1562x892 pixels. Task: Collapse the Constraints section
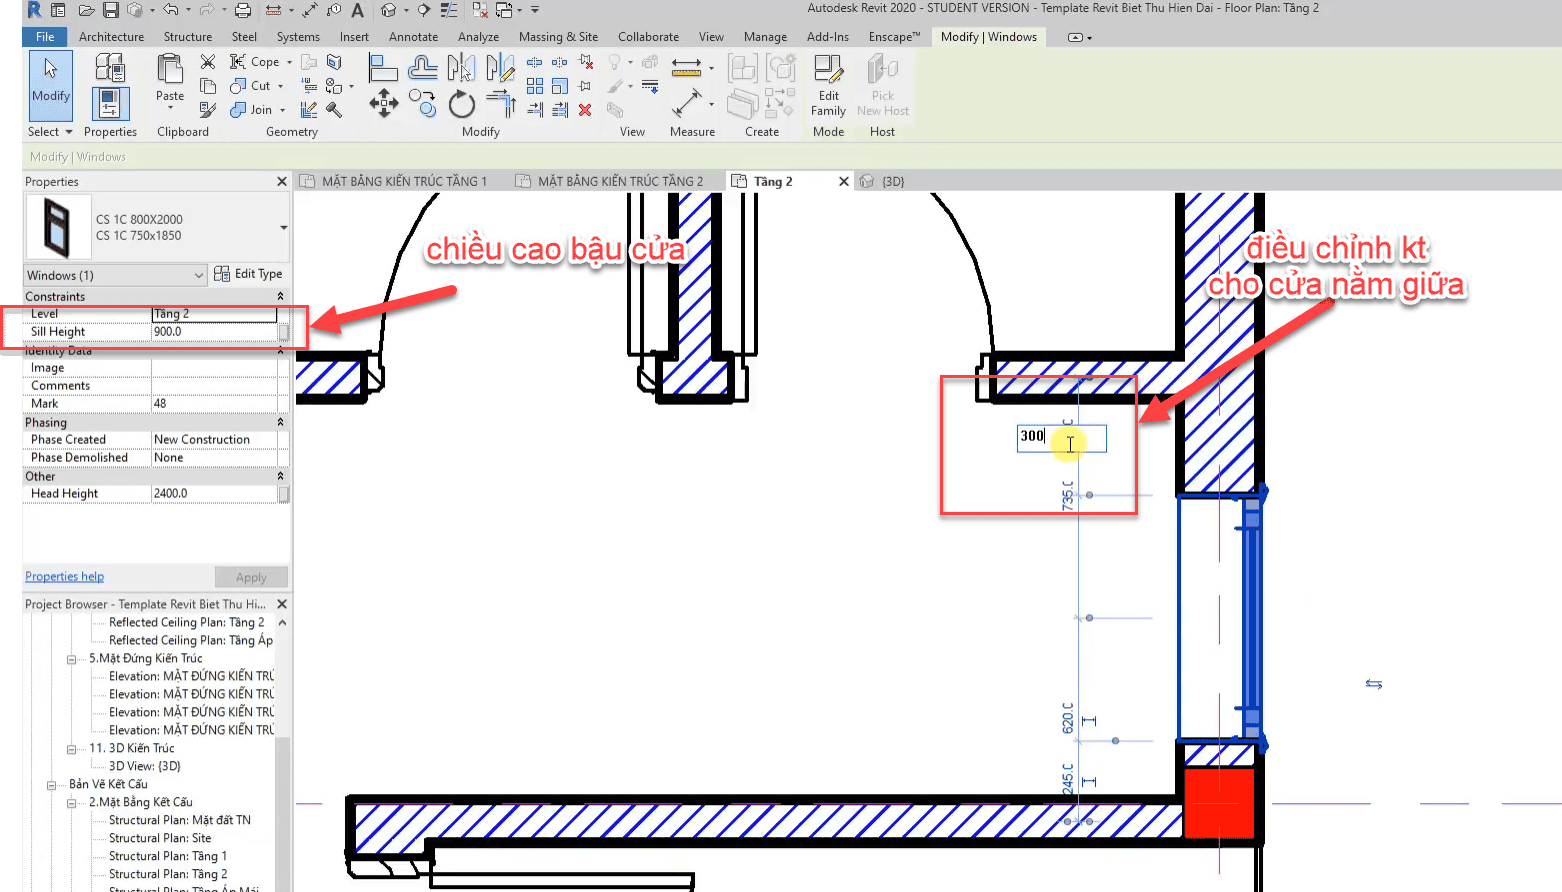(280, 297)
